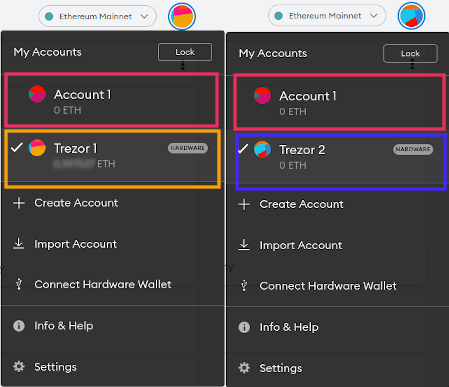Click Trezor 2 identicon
Image resolution: width=449 pixels, height=387 pixels.
pos(263,149)
